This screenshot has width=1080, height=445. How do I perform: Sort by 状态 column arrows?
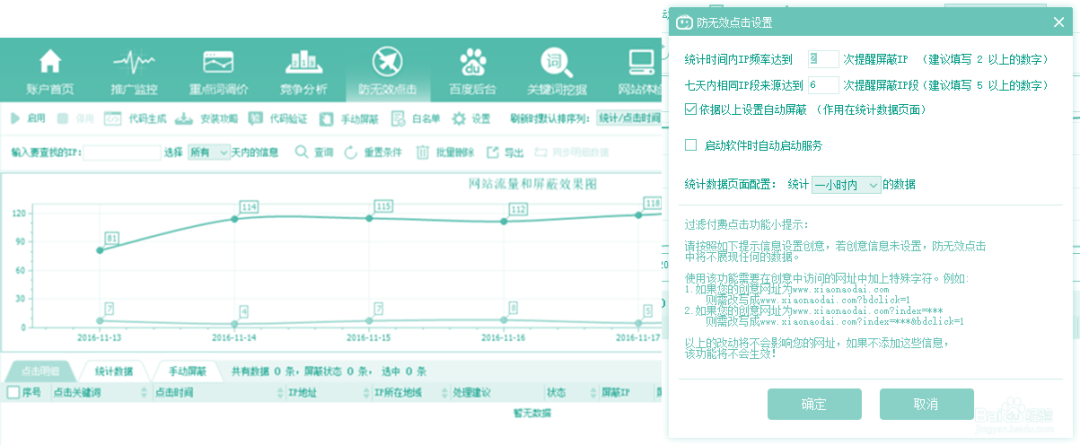tap(592, 393)
